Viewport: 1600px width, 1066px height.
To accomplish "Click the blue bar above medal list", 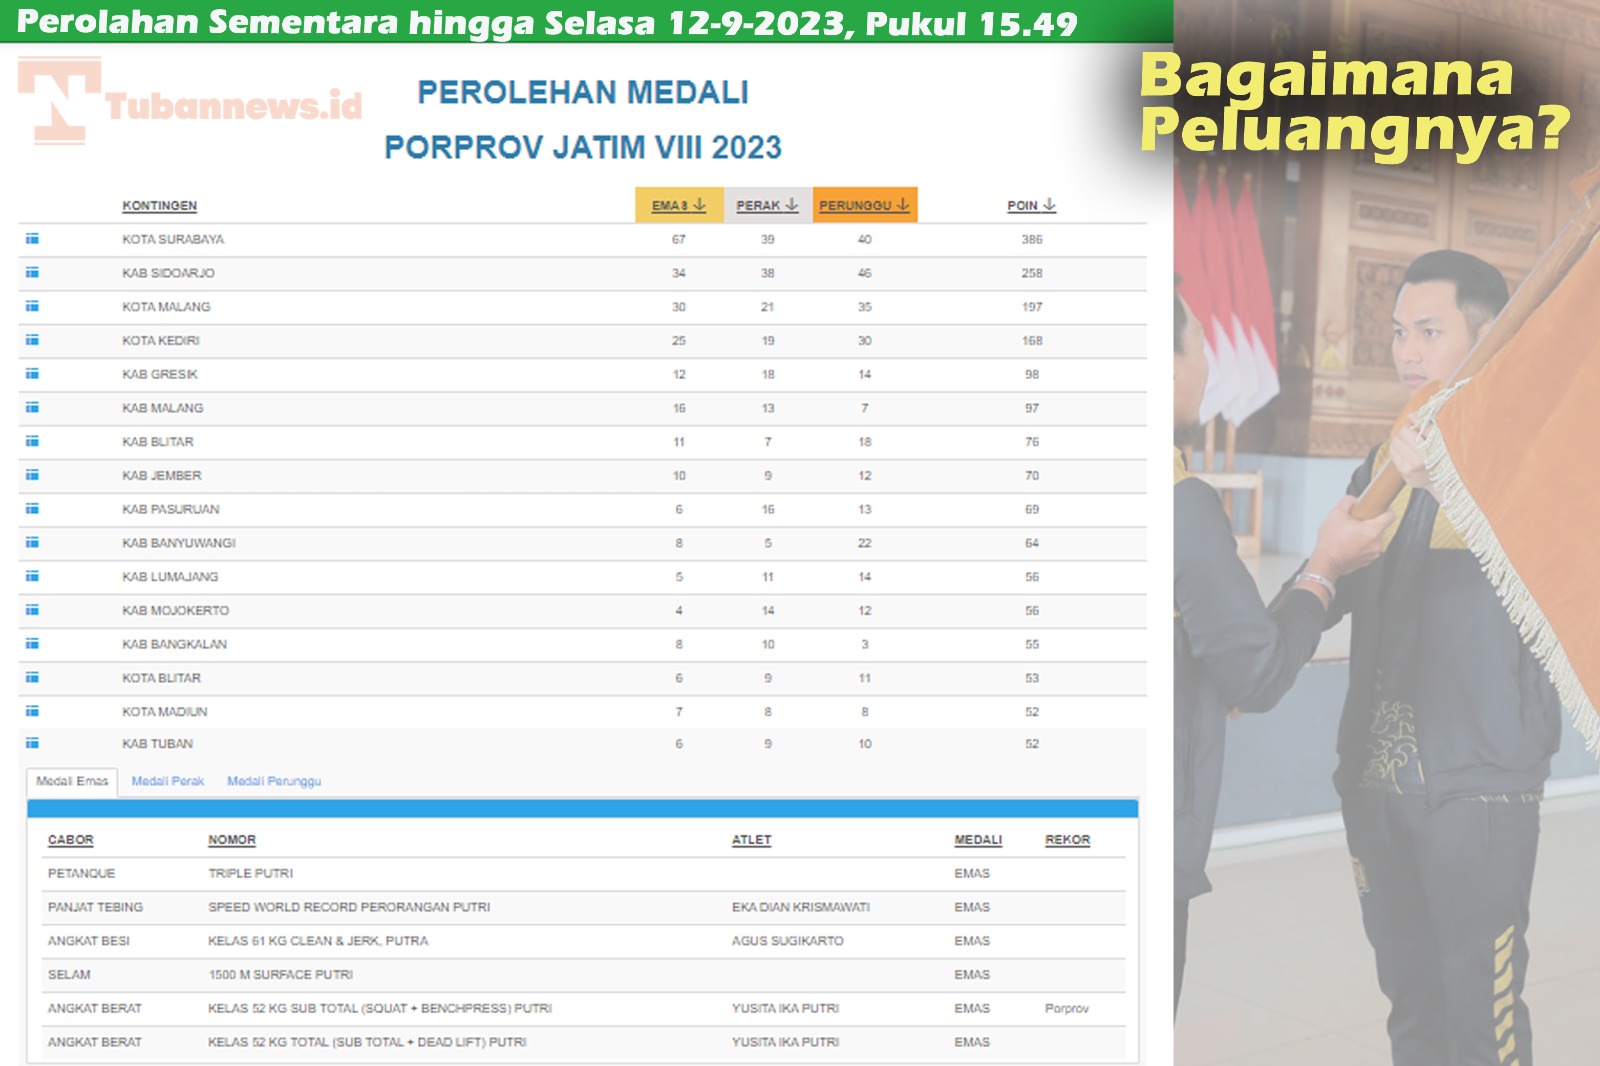I will pyautogui.click(x=582, y=808).
